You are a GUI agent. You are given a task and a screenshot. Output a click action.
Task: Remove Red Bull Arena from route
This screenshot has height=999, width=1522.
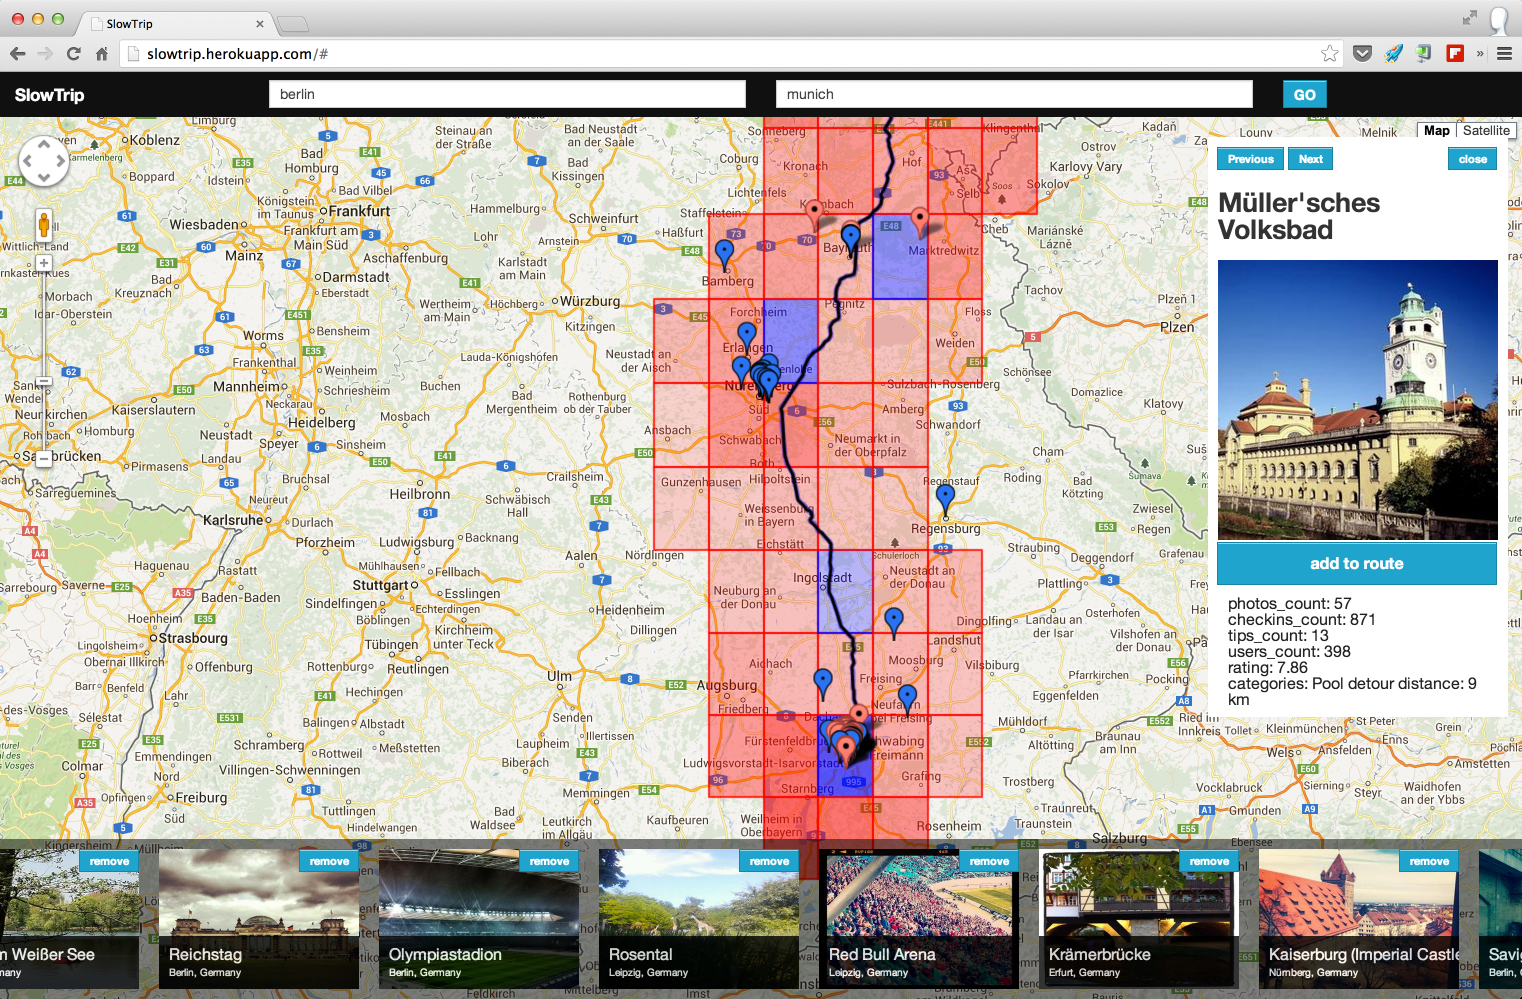pyautogui.click(x=989, y=861)
